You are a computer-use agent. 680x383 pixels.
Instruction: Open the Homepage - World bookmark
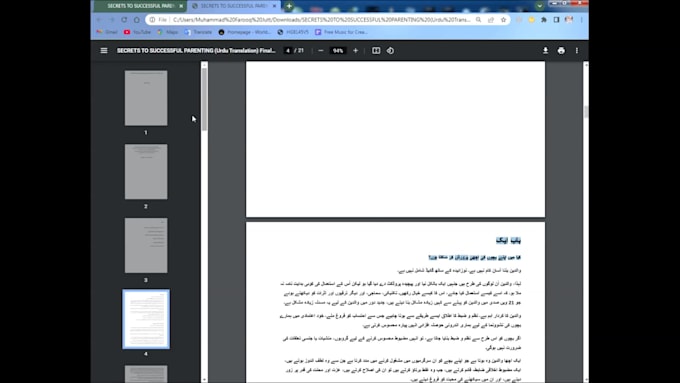coord(245,32)
